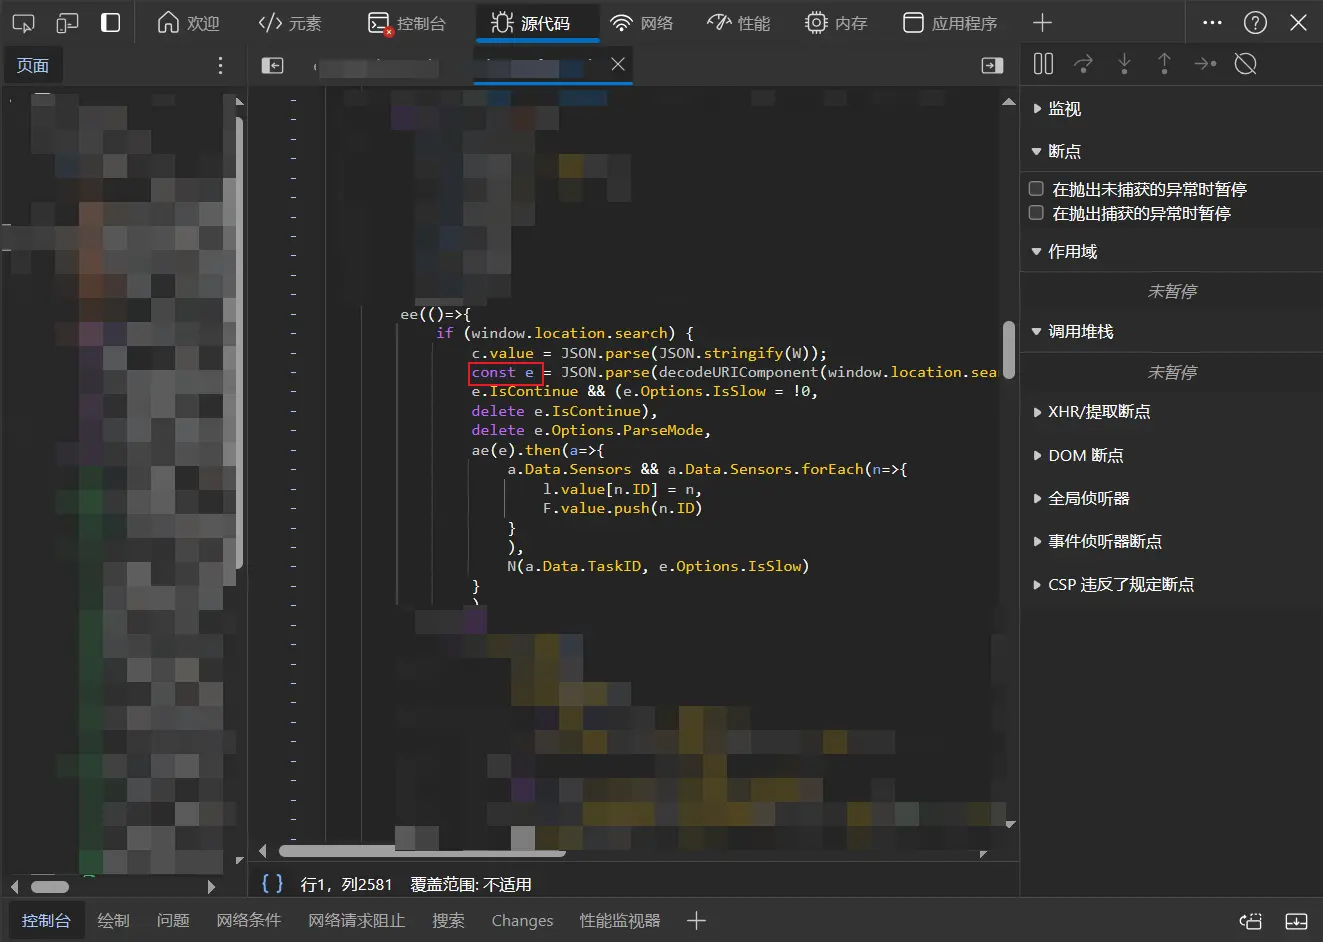The height and width of the screenshot is (942, 1323).
Task: Expand the 监视 watch section
Action: [x=1064, y=109]
